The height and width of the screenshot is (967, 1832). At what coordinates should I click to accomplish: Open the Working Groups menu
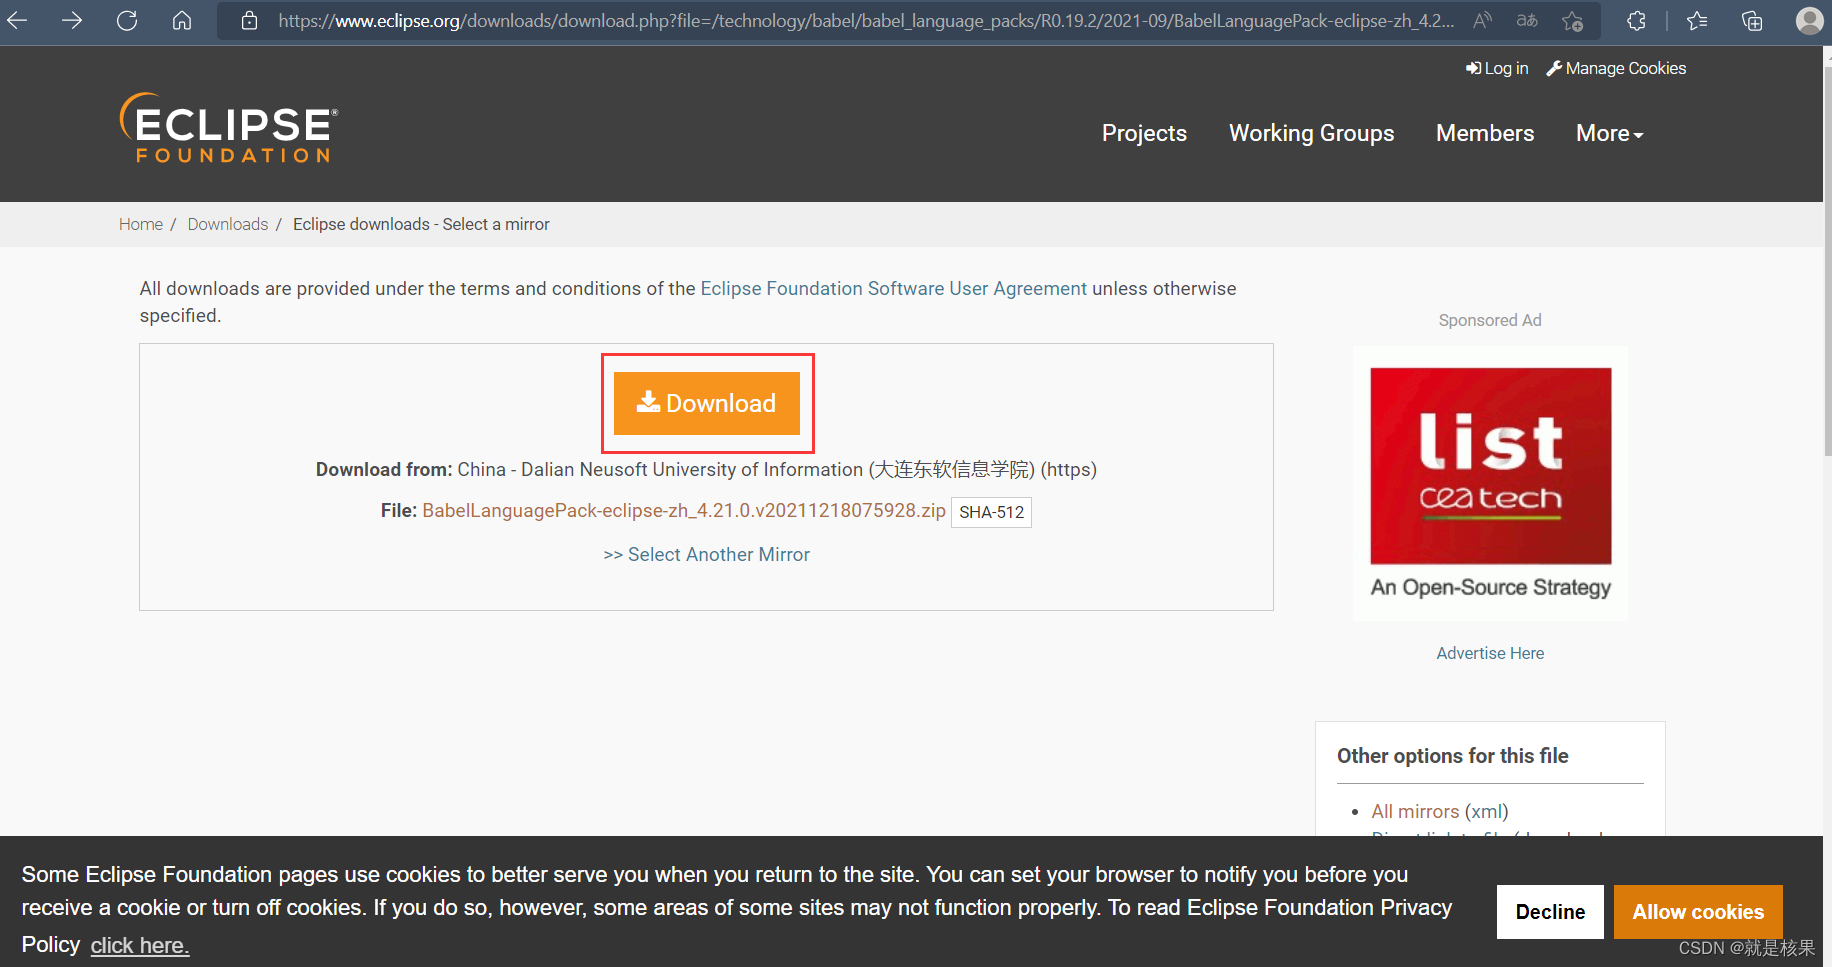[x=1311, y=133]
